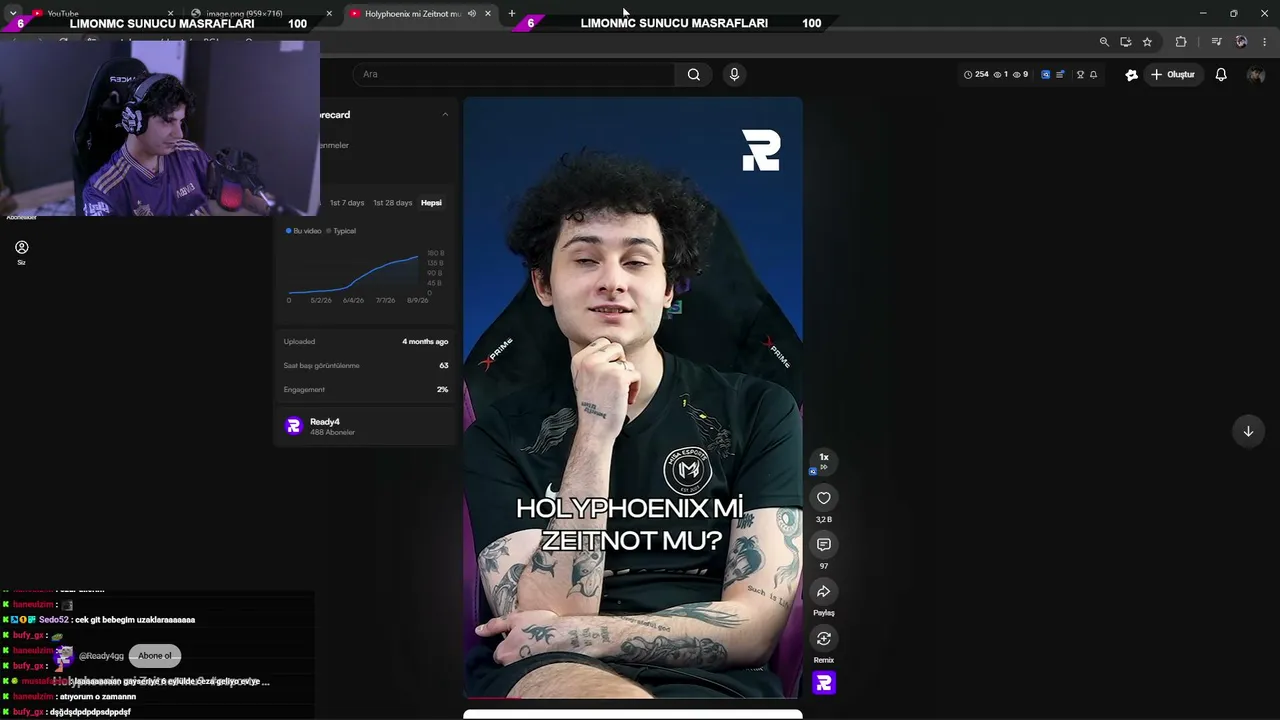Viewport: 1280px width, 720px height.
Task: Open a new browser tab
Action: click(512, 13)
